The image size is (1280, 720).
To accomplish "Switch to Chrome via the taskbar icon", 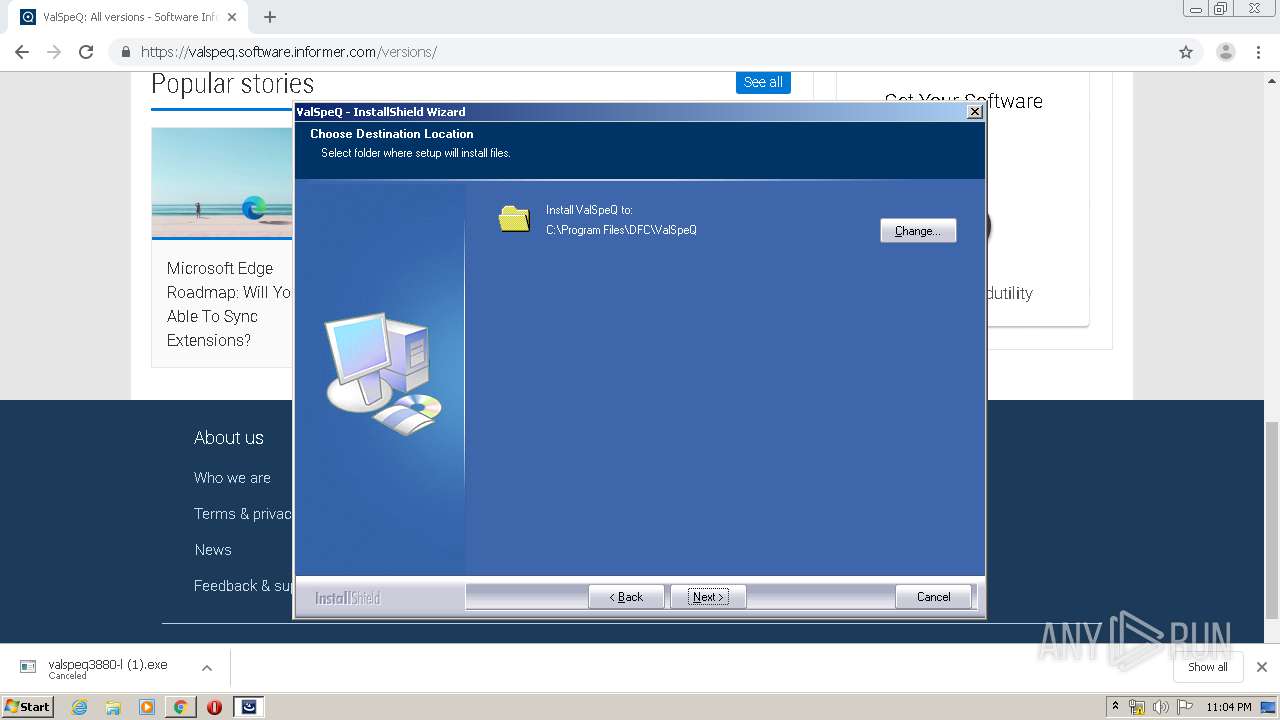I will pyautogui.click(x=180, y=707).
